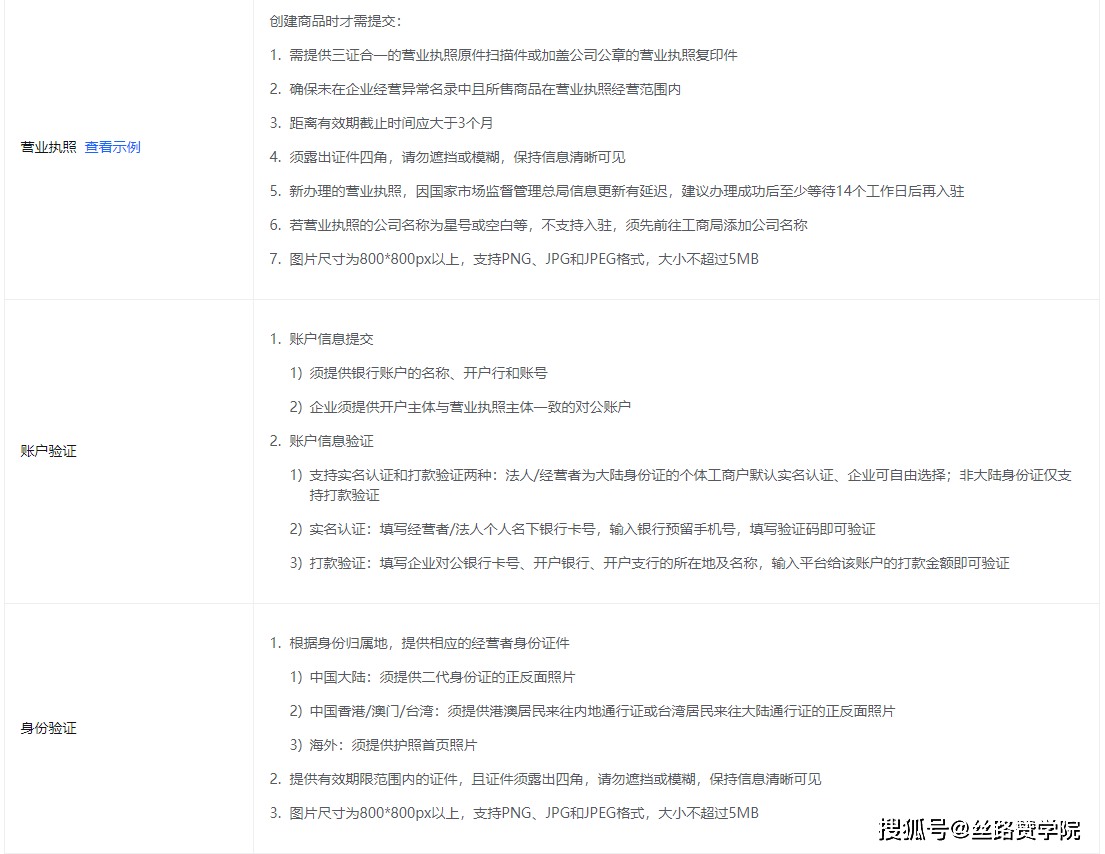Click the heading '账户信息验证'
1105x854 pixels.
321,441
